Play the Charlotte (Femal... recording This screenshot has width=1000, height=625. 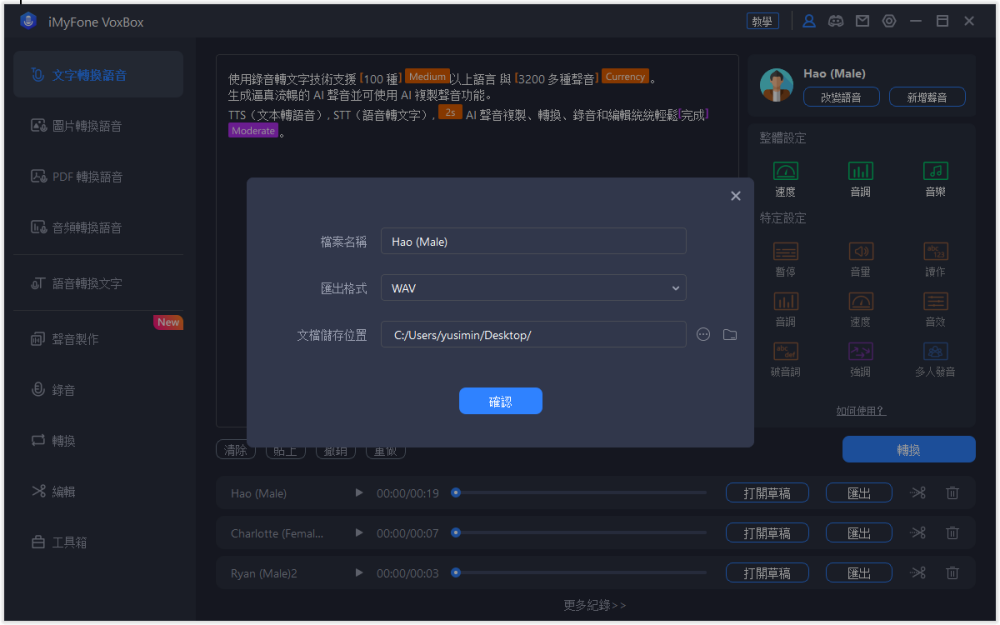click(x=359, y=533)
